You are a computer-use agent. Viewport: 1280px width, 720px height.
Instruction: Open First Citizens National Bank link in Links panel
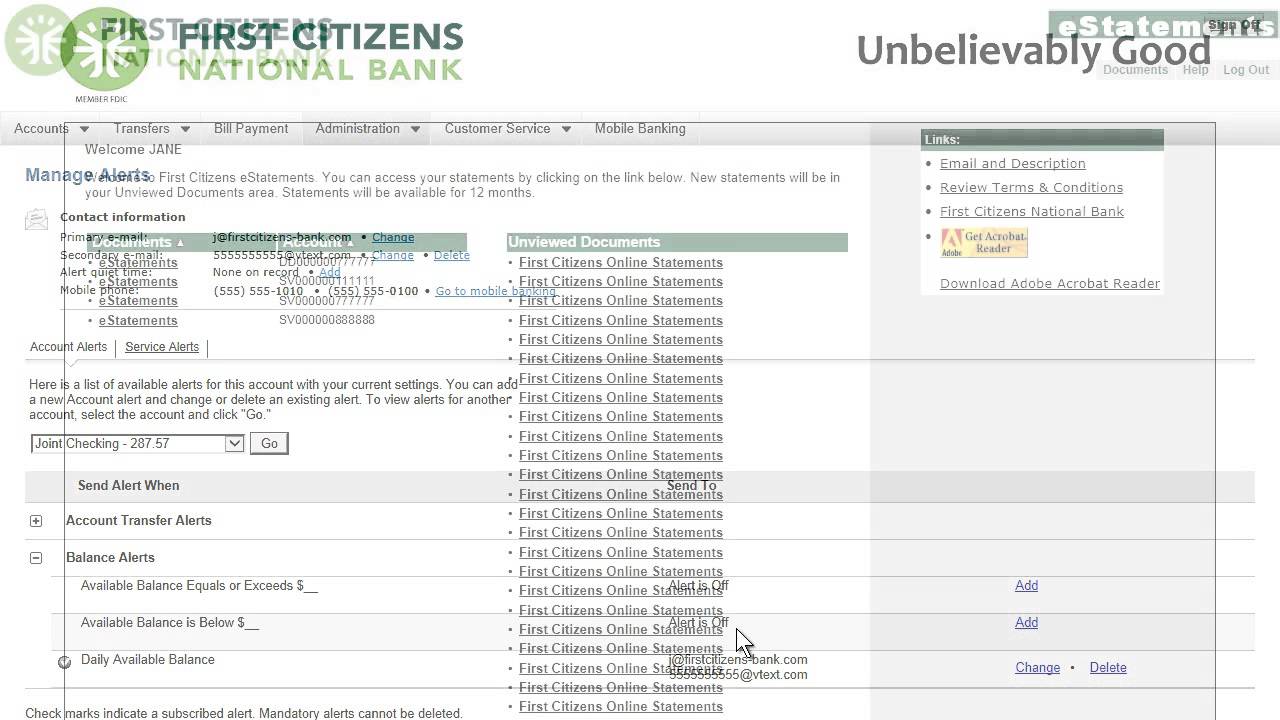pos(1031,212)
